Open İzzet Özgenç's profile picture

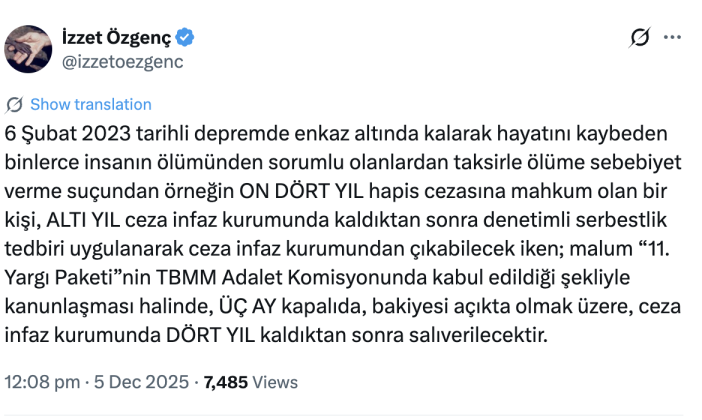coord(29,49)
